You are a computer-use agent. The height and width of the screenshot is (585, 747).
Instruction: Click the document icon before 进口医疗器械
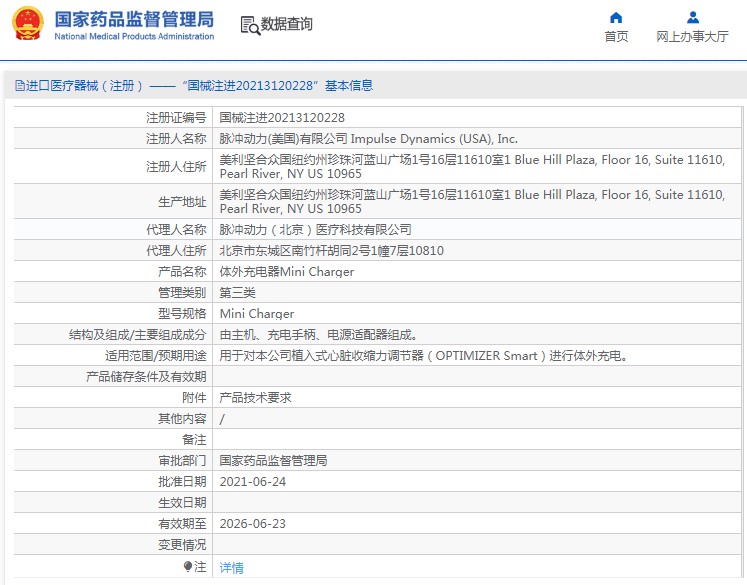tap(20, 86)
